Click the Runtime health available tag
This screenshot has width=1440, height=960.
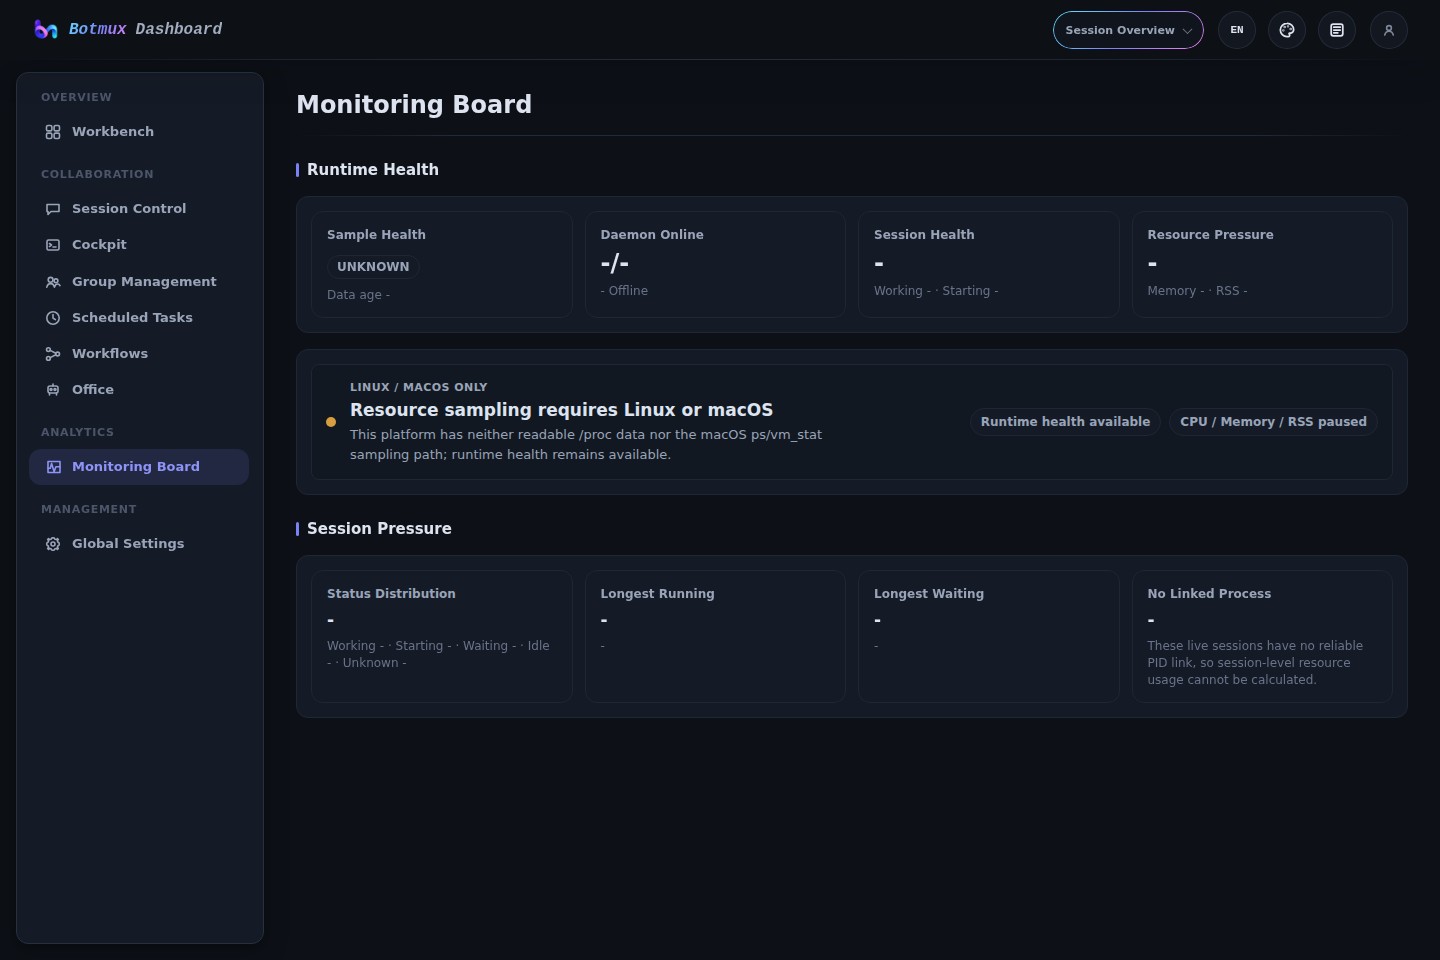click(x=1065, y=422)
